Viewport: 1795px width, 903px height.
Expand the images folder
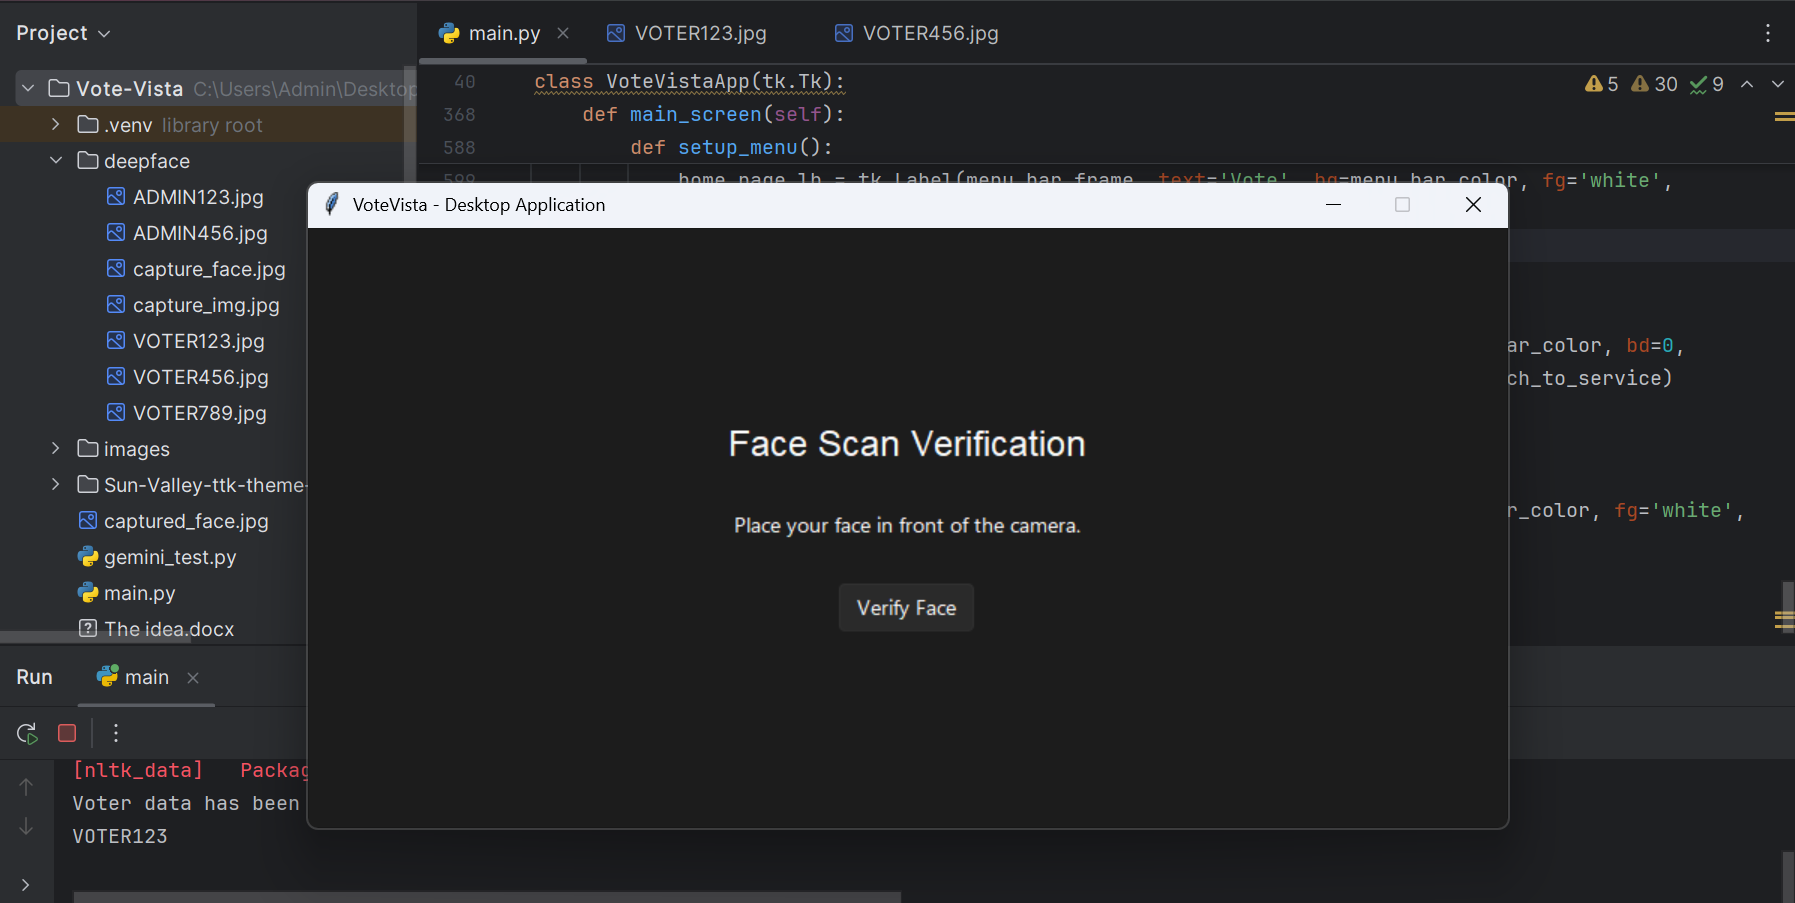[x=56, y=449]
